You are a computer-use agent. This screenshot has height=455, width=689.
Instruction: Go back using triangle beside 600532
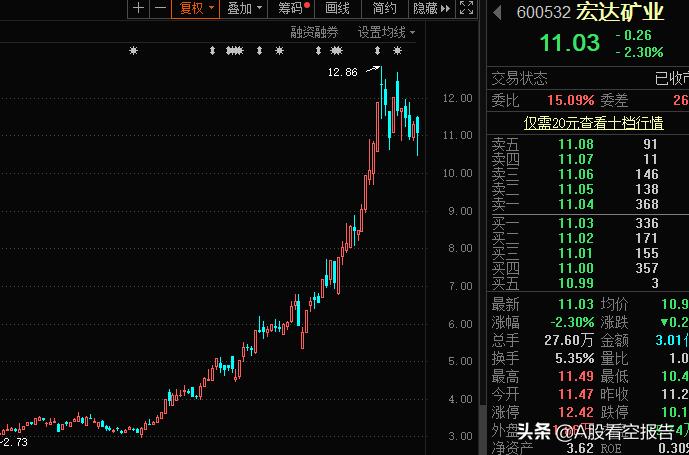pos(497,12)
